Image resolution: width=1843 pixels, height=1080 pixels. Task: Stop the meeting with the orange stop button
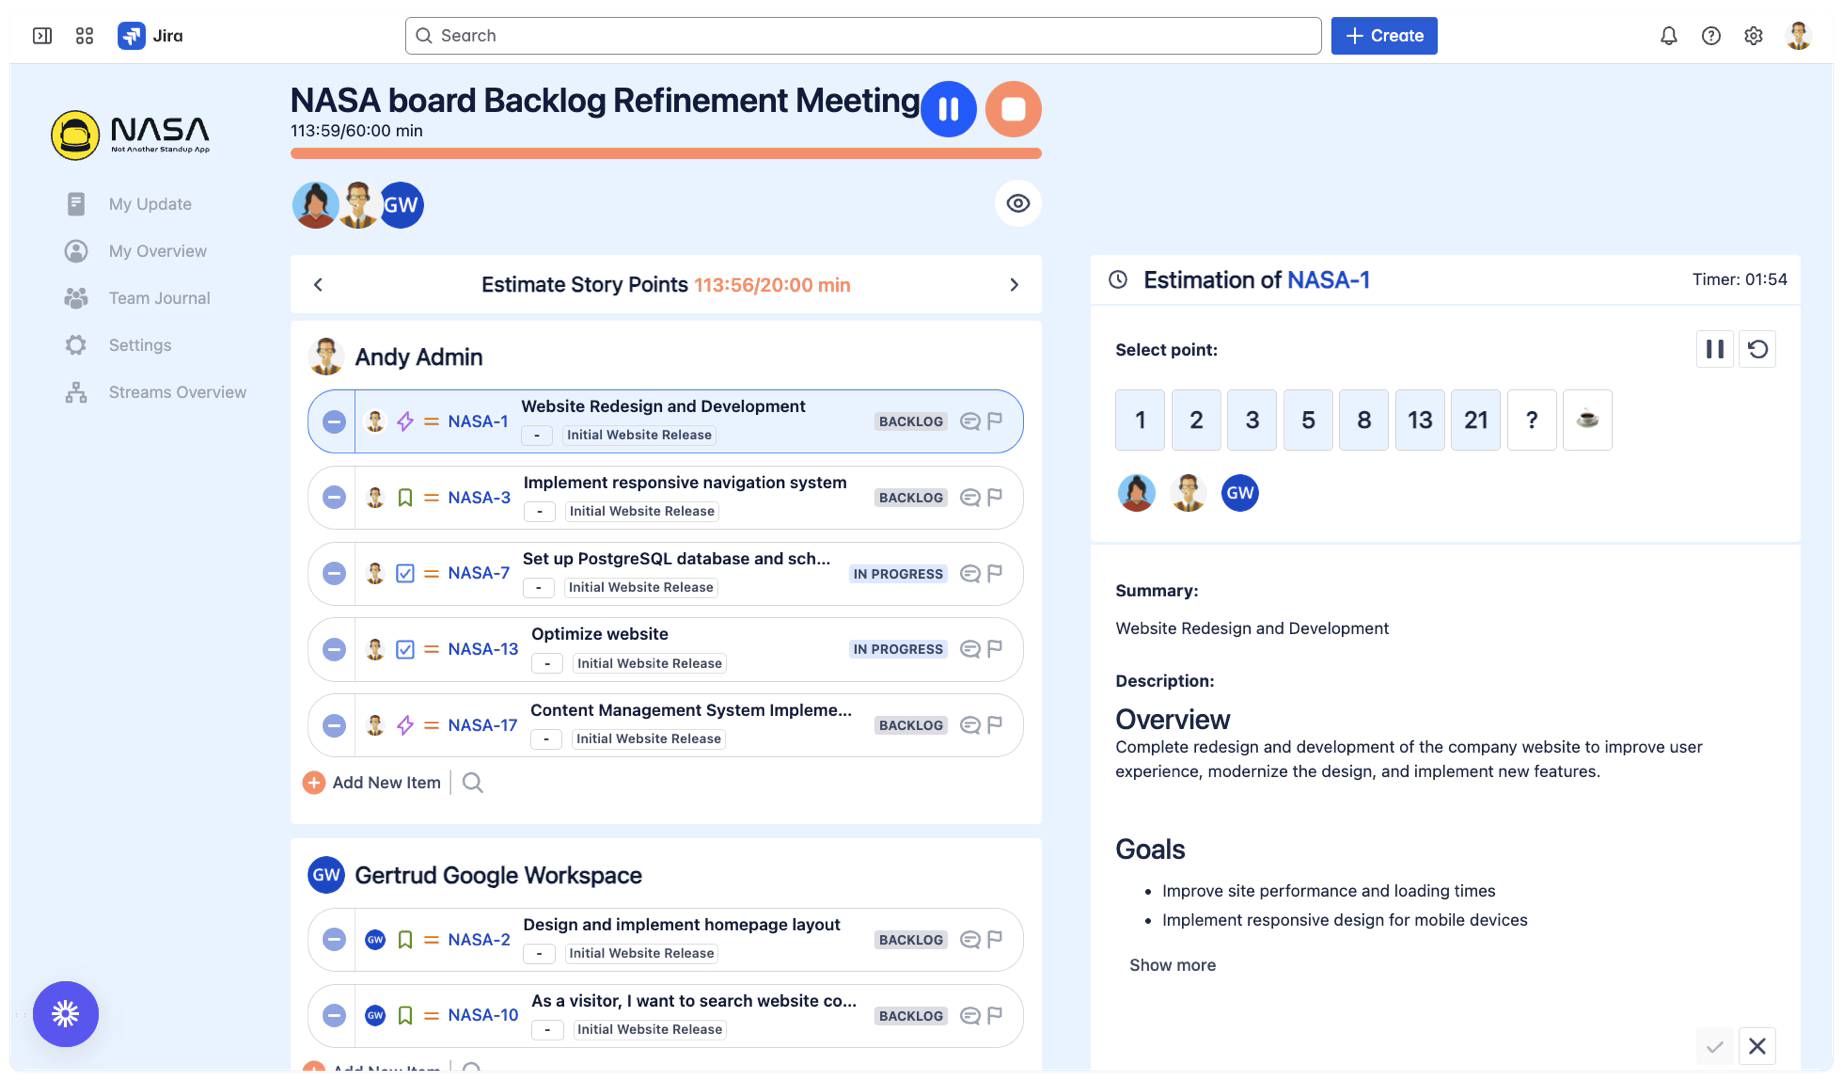pos(1013,109)
